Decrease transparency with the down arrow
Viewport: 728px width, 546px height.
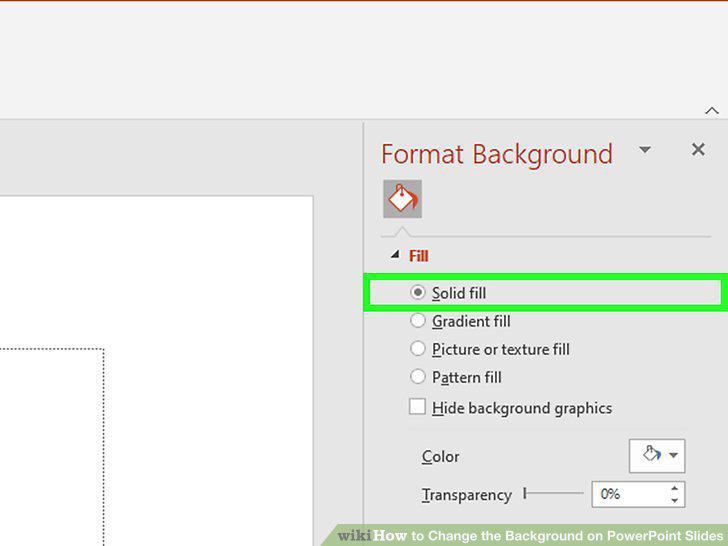click(x=674, y=500)
